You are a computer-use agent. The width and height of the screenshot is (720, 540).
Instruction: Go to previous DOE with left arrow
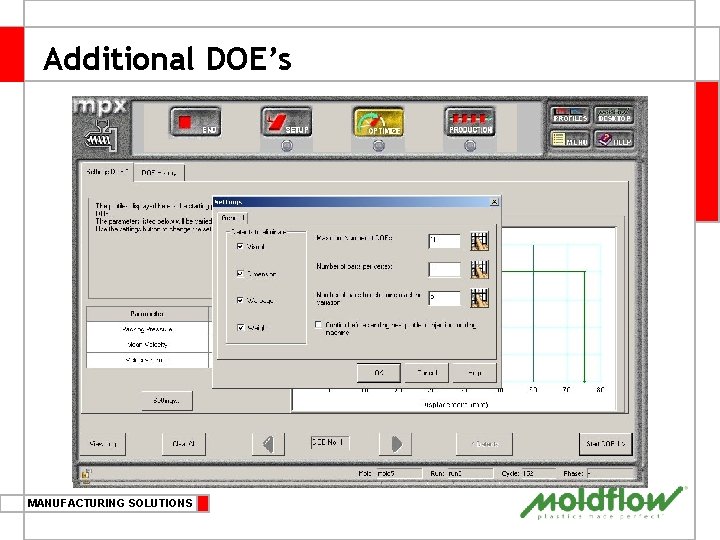269,444
